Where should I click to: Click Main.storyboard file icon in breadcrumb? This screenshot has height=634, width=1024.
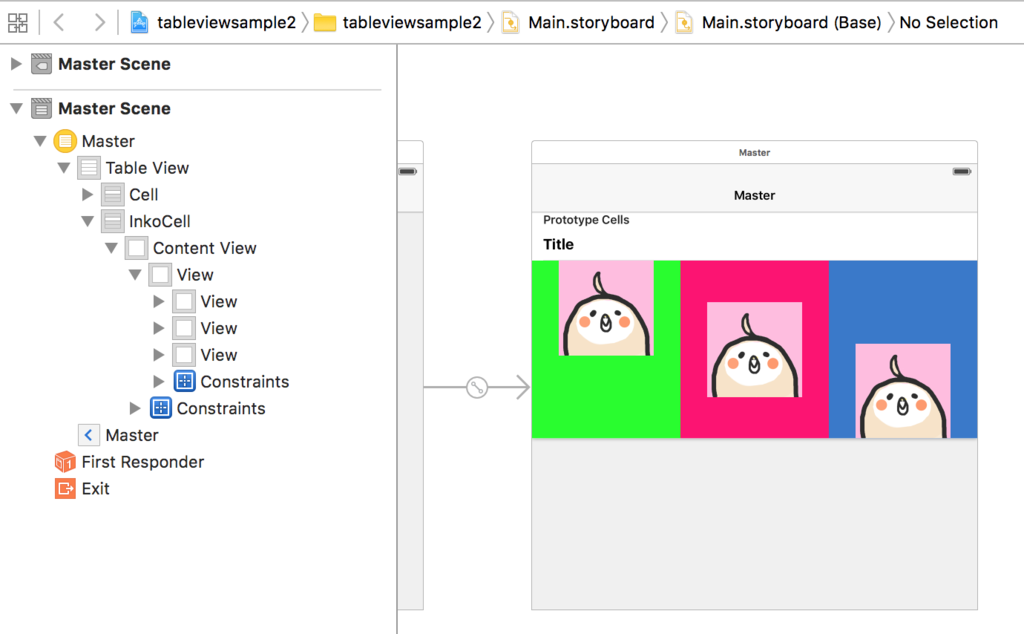511,23
